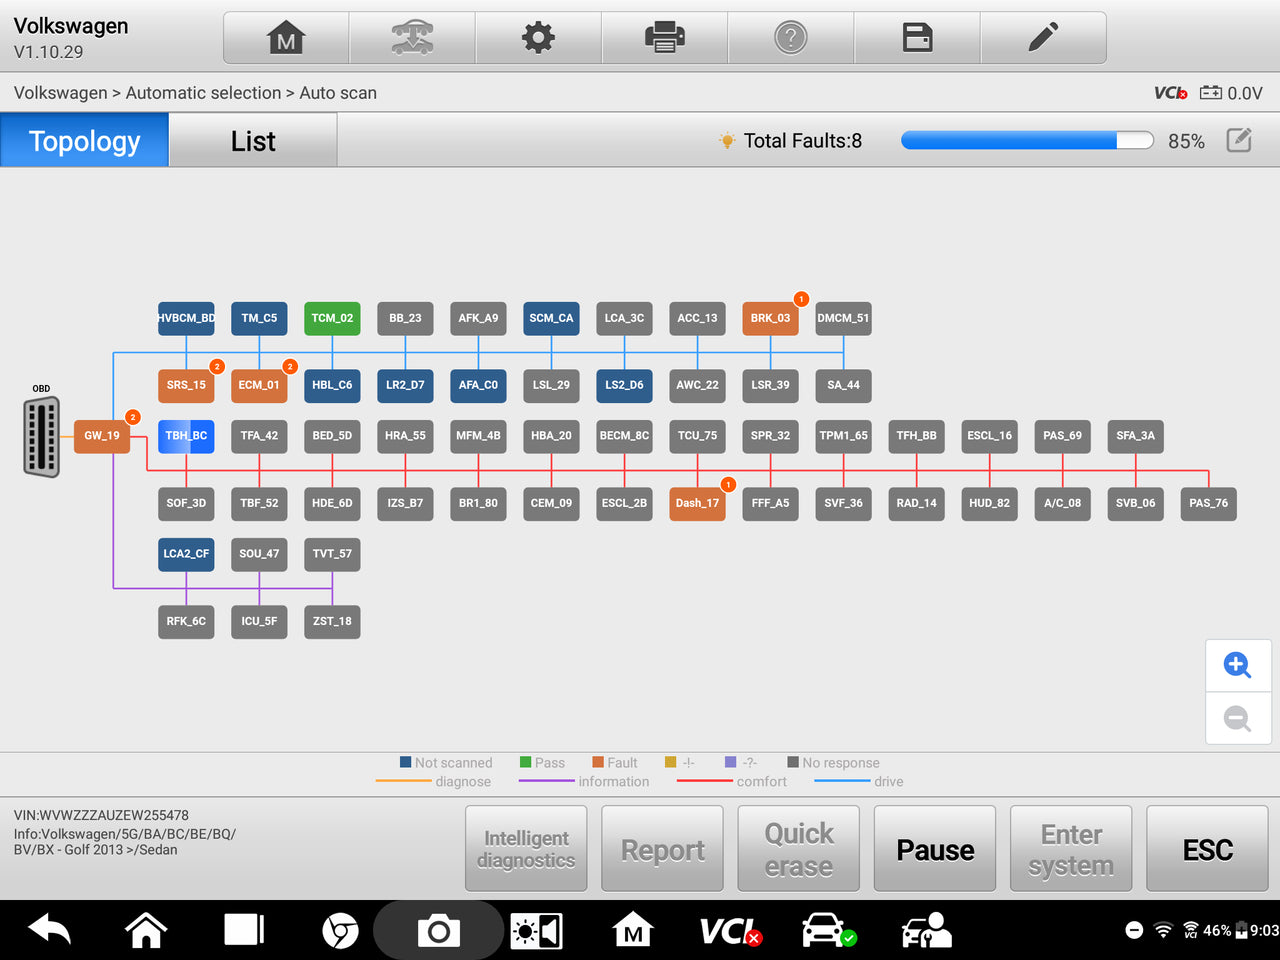Select the A/C_08 module
Viewport: 1280px width, 960px height.
click(x=1062, y=503)
